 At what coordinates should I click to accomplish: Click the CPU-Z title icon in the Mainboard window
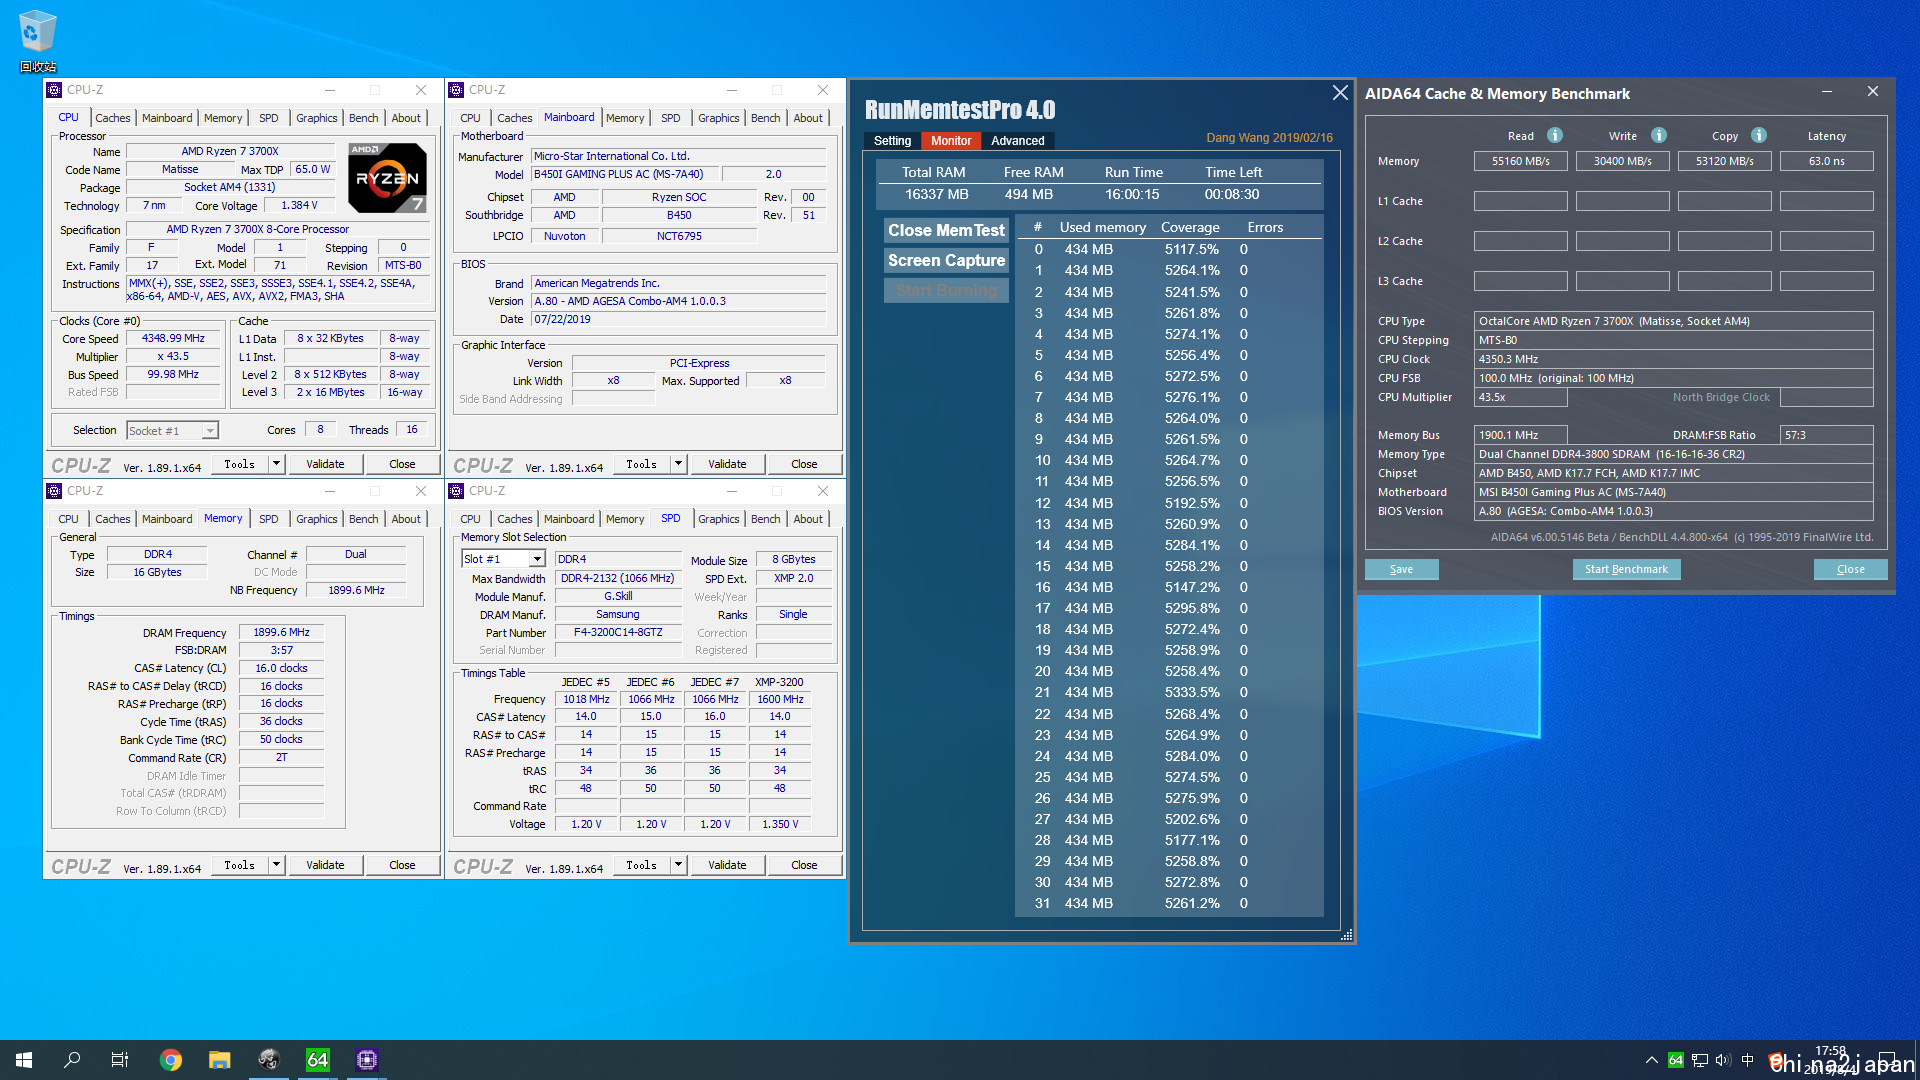click(x=456, y=90)
